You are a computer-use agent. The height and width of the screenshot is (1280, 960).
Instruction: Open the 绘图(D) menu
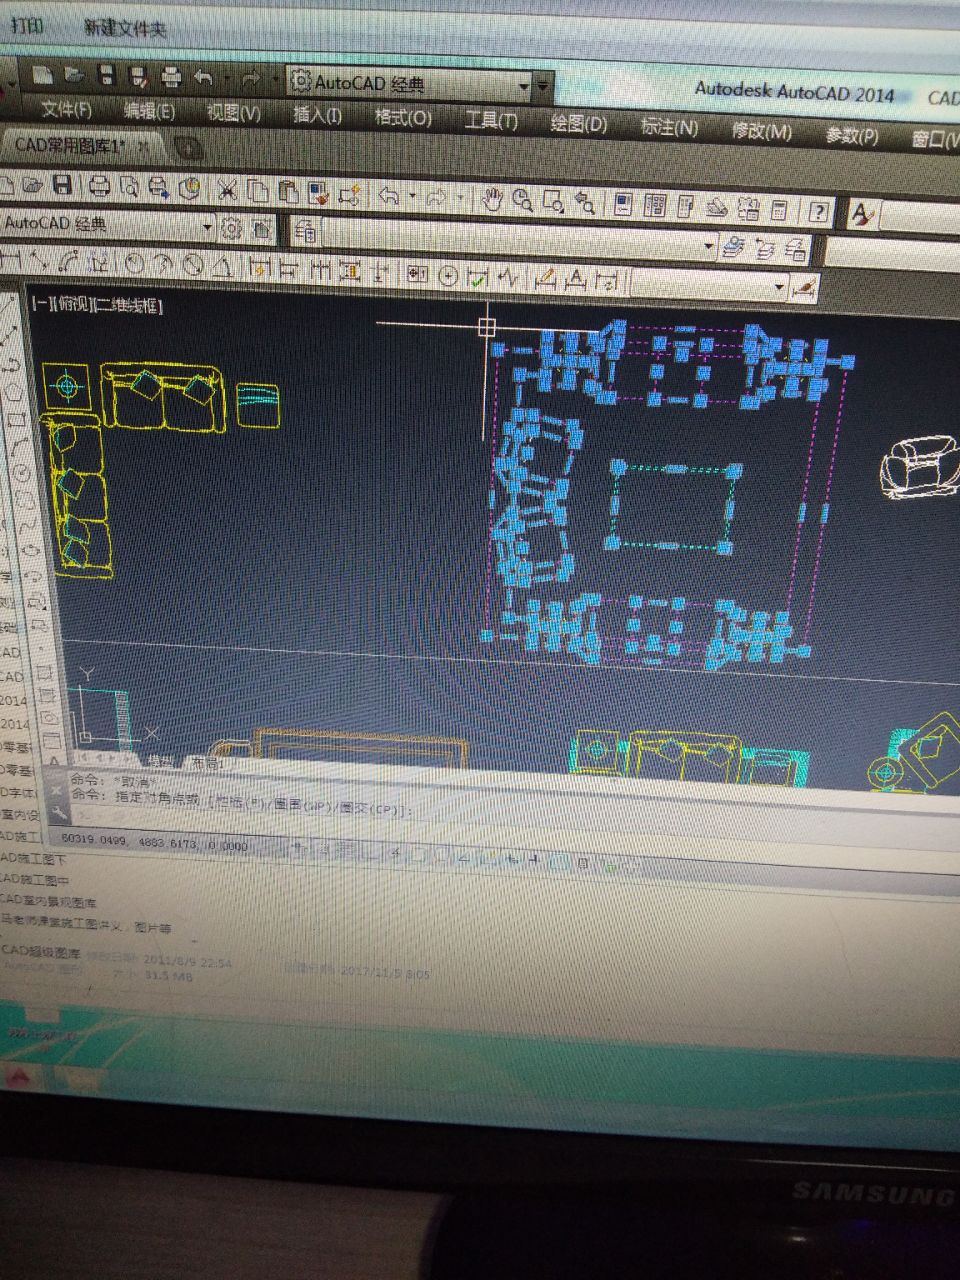(x=578, y=124)
